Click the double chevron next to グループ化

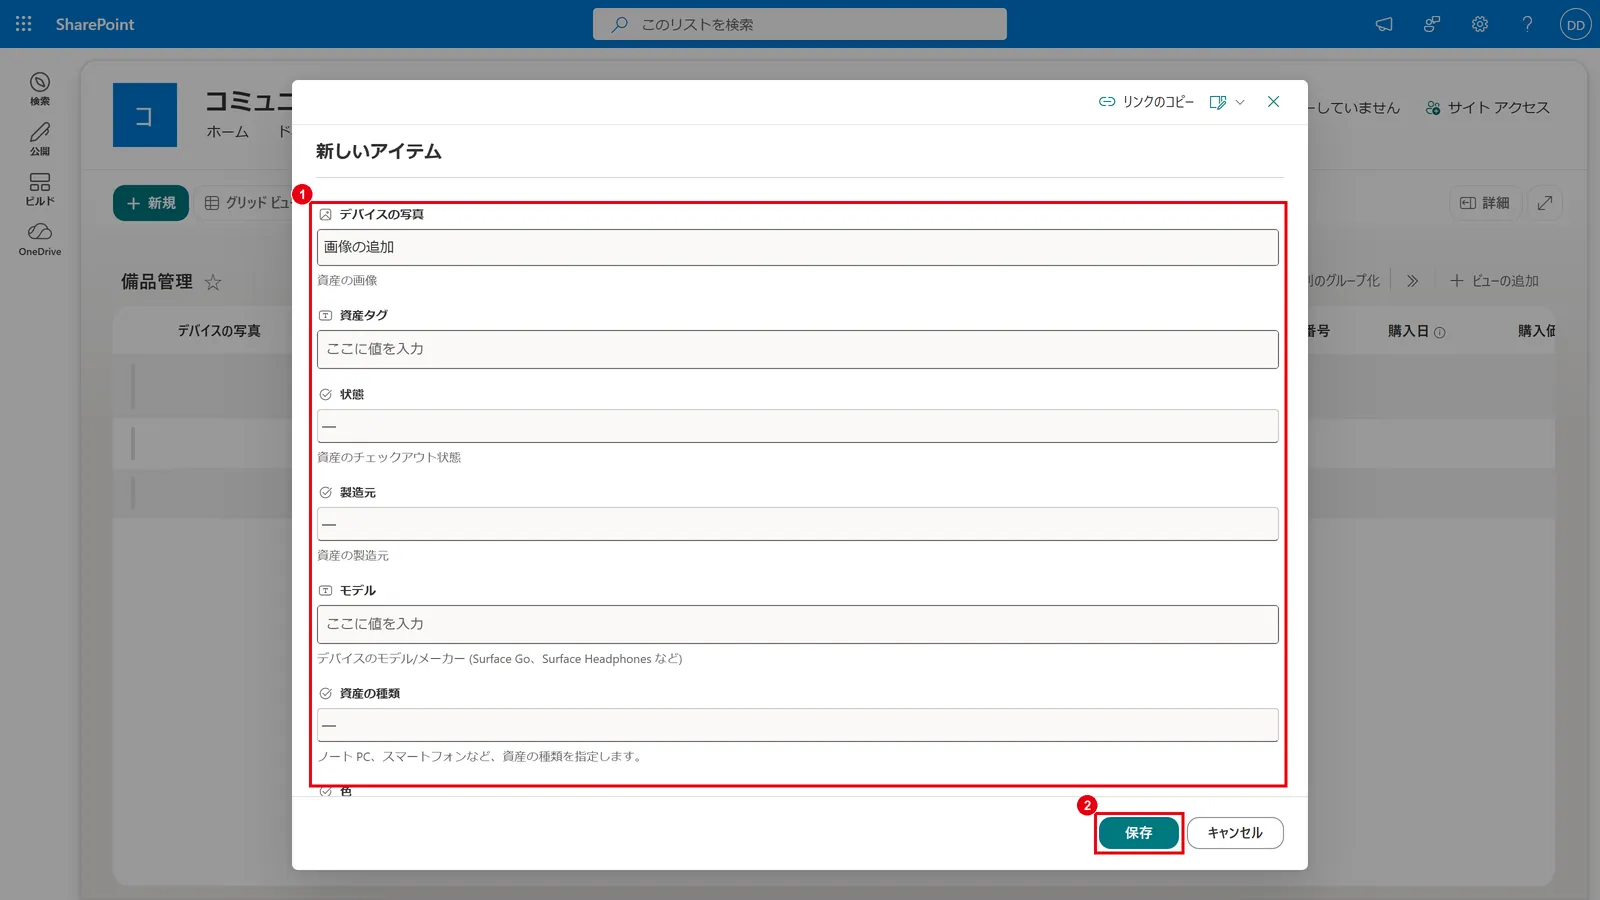point(1412,281)
